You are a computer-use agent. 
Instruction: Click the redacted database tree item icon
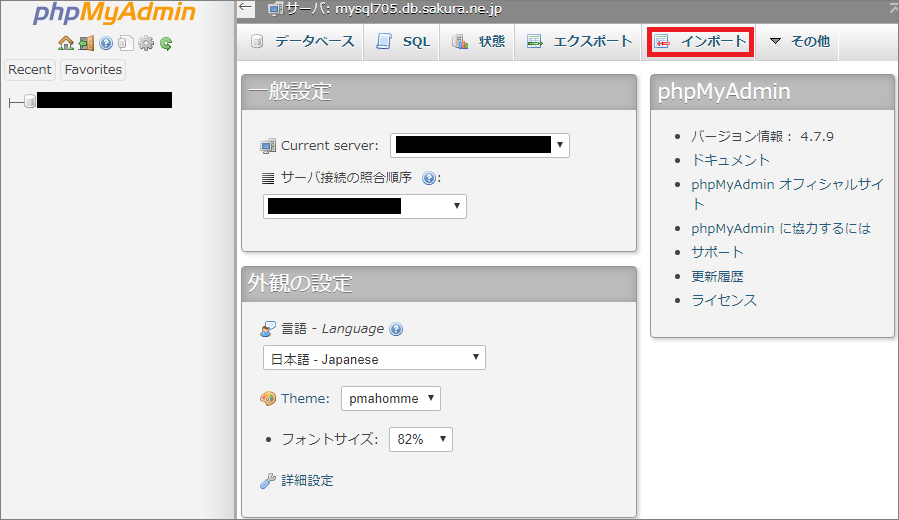coord(30,101)
